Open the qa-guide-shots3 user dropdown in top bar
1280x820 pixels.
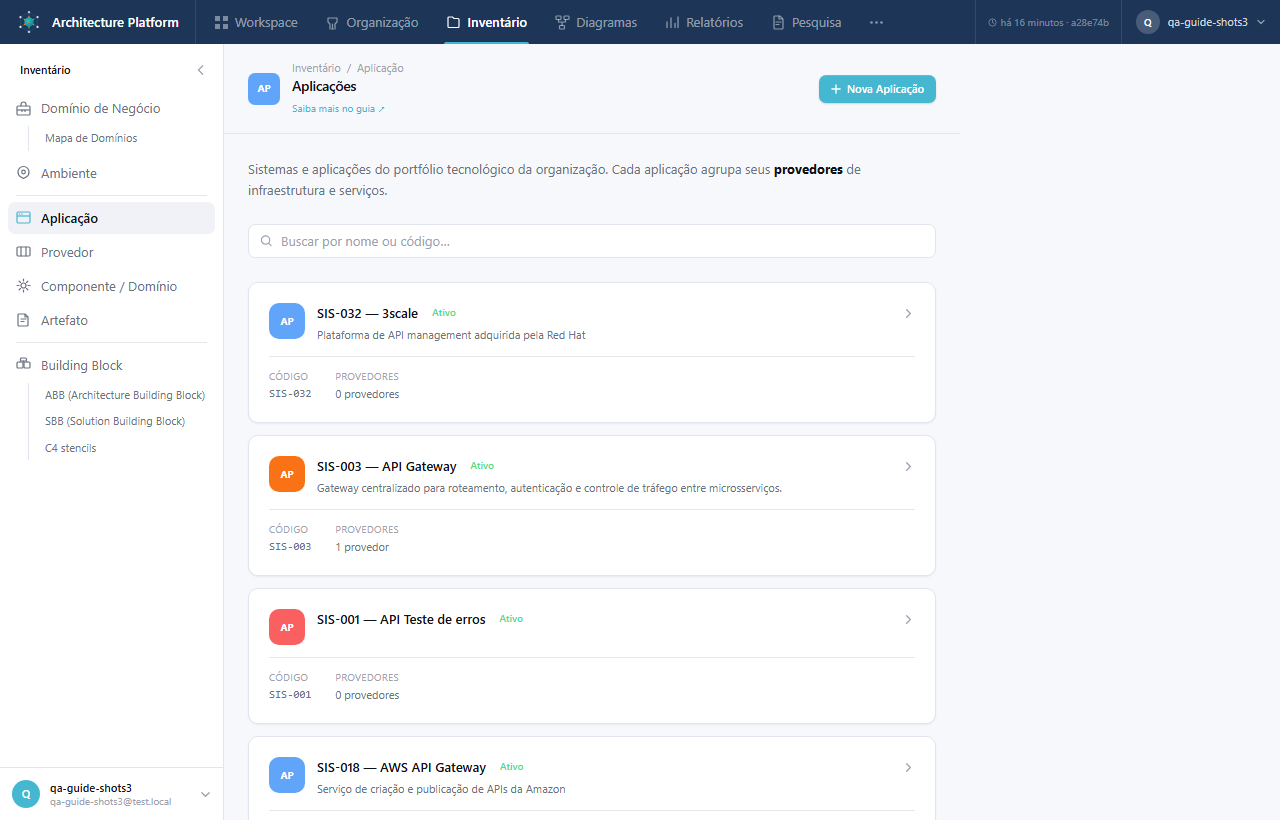1199,22
